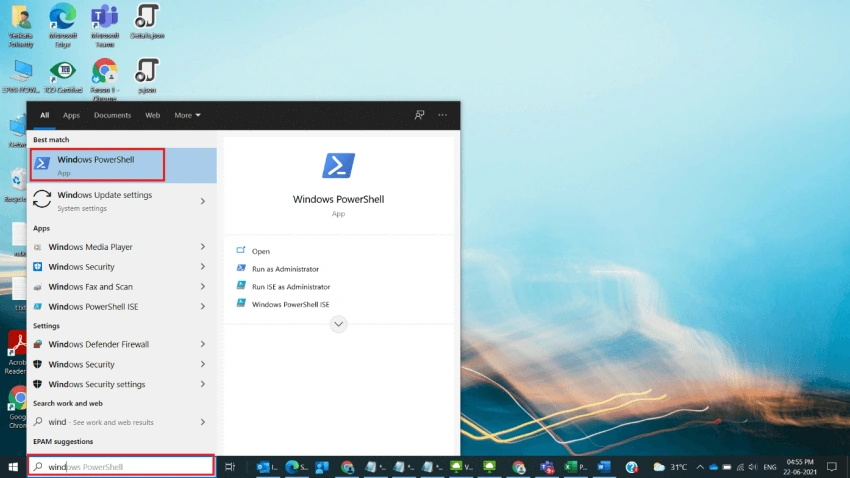Open the p.json file on desktop
This screenshot has height=478, width=850.
147,76
